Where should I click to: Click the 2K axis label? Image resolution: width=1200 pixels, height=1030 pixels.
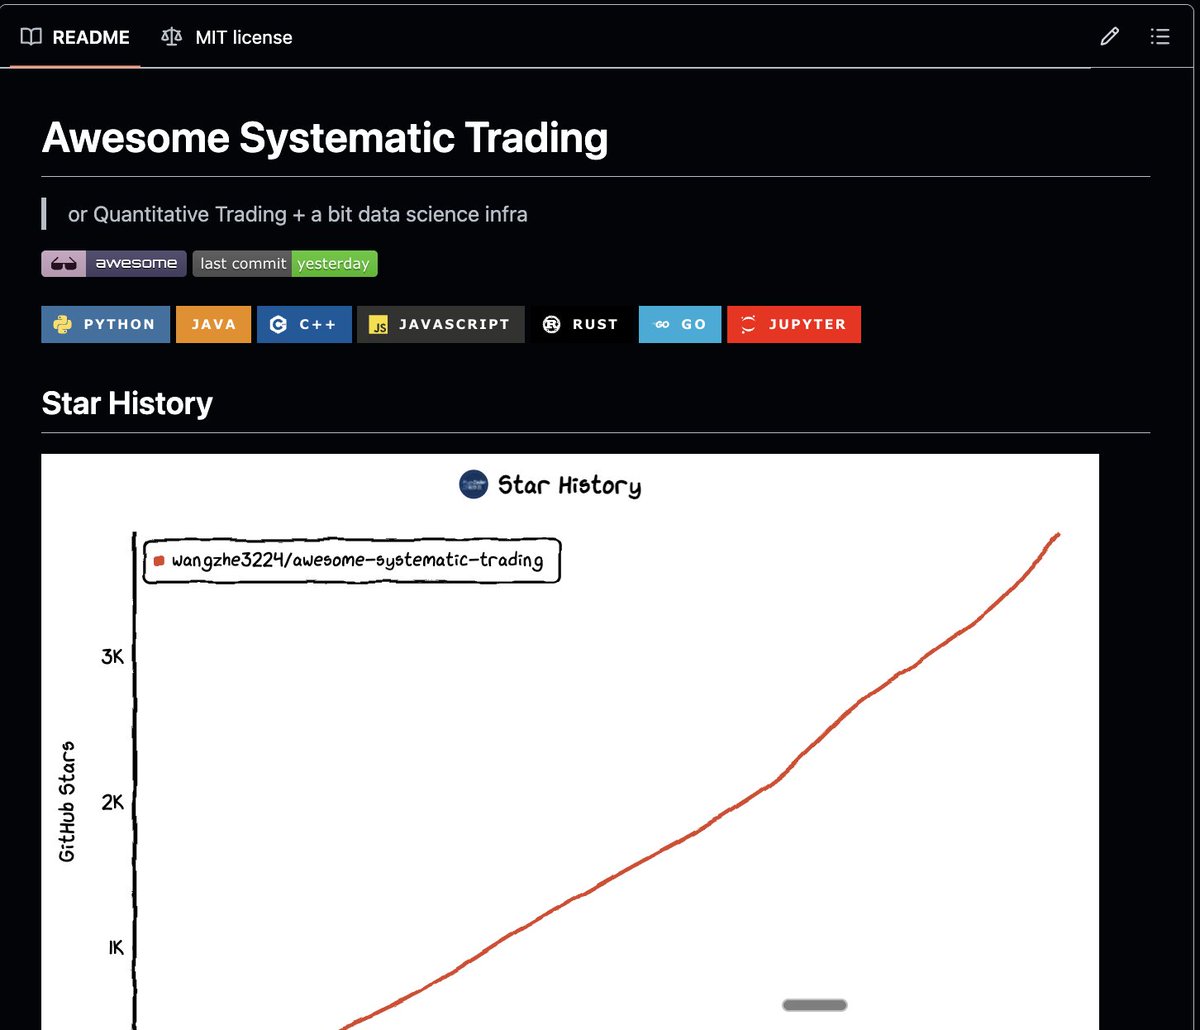[x=112, y=802]
